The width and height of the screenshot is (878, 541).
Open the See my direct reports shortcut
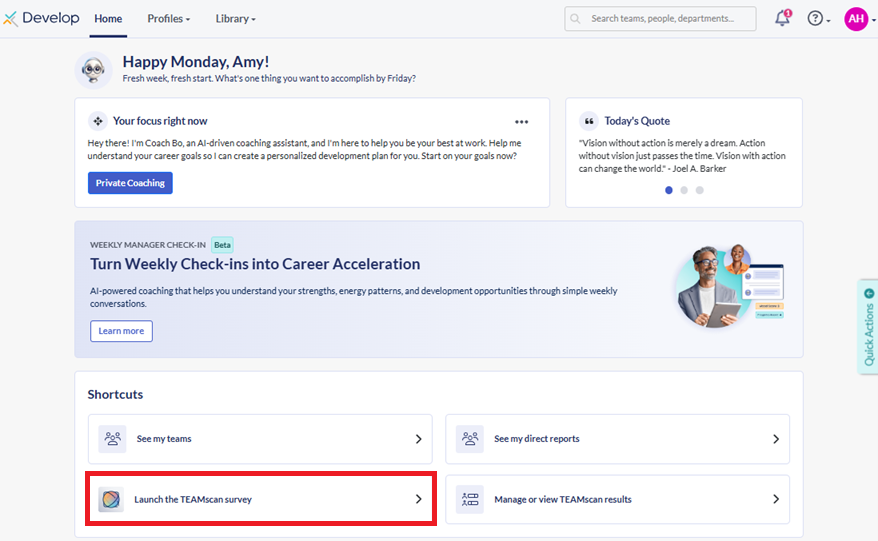click(x=617, y=439)
